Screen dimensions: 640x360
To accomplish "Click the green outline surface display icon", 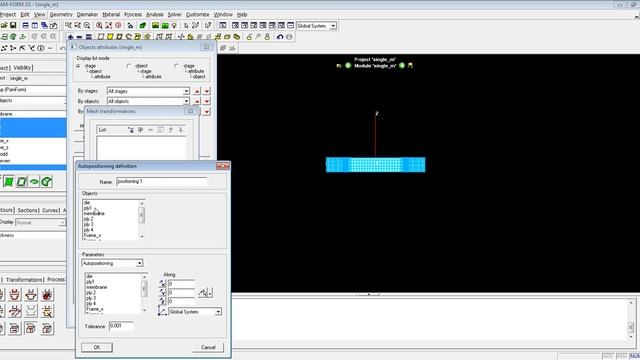I will click(22, 182).
